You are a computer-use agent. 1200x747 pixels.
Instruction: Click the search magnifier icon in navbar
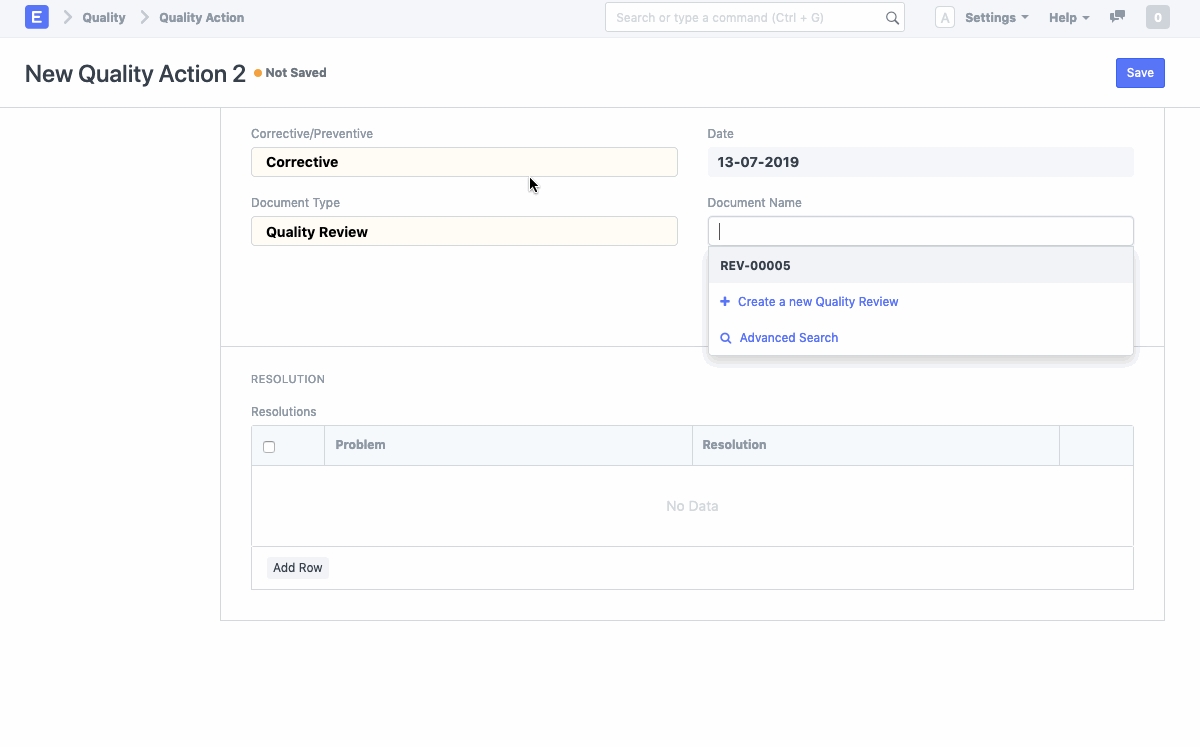tap(892, 18)
